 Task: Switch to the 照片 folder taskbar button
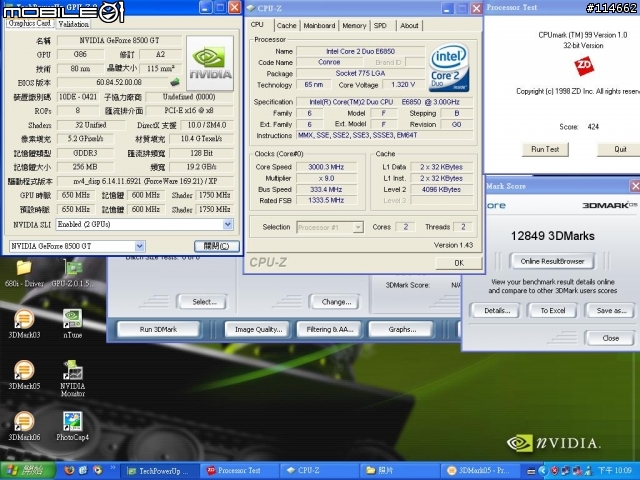pyautogui.click(x=400, y=471)
